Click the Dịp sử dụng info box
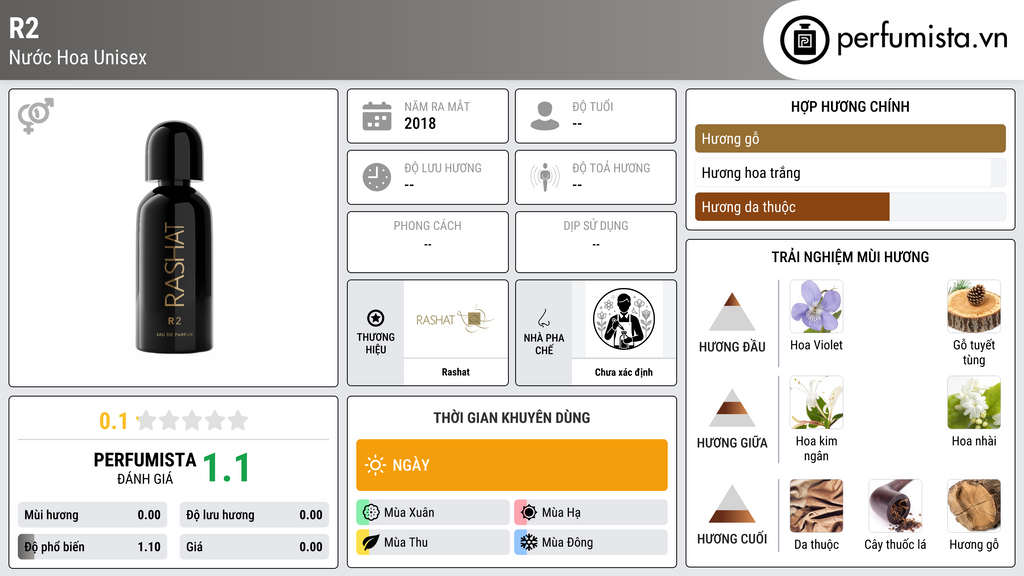Image resolution: width=1024 pixels, height=576 pixels. (596, 242)
